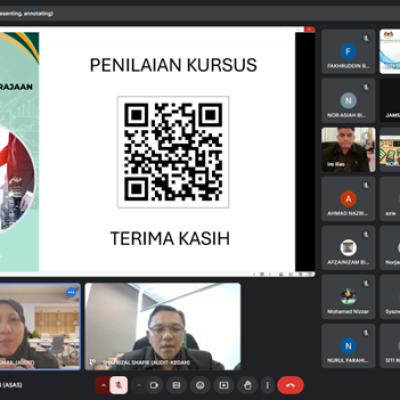Click the PENILAIAN KURSUS slide heading
400x400 pixels.
click(173, 65)
